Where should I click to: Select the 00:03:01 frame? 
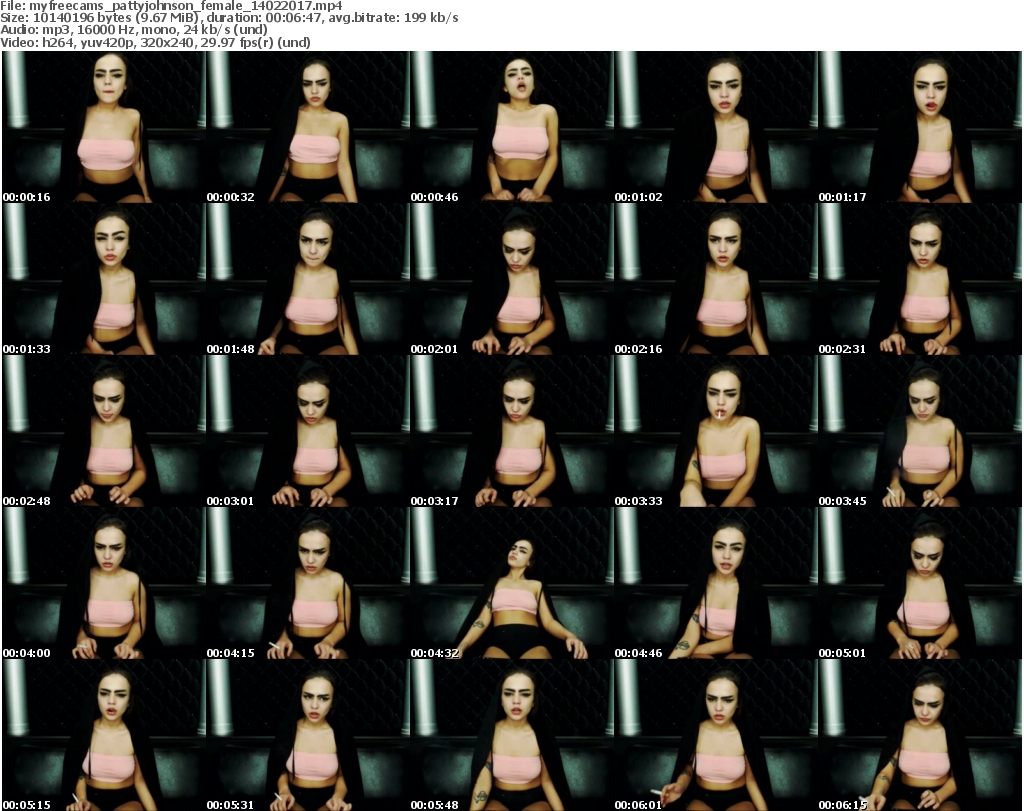click(x=308, y=431)
